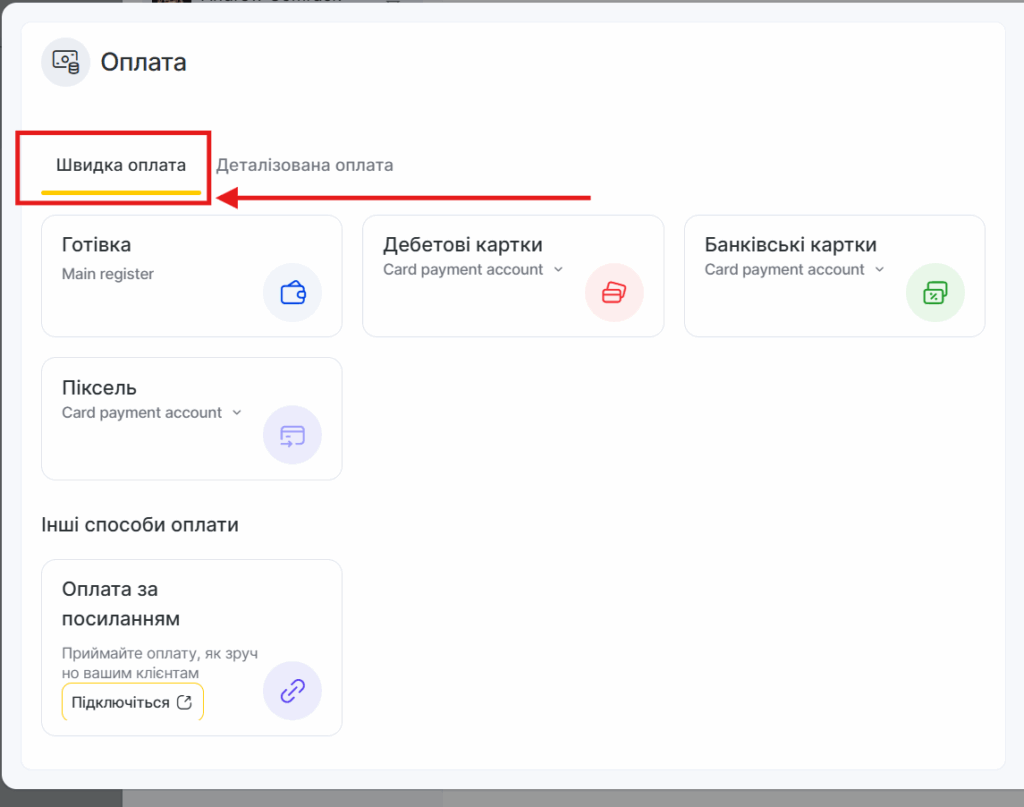
Task: Switch to the Швидка оплата tab
Action: (120, 165)
